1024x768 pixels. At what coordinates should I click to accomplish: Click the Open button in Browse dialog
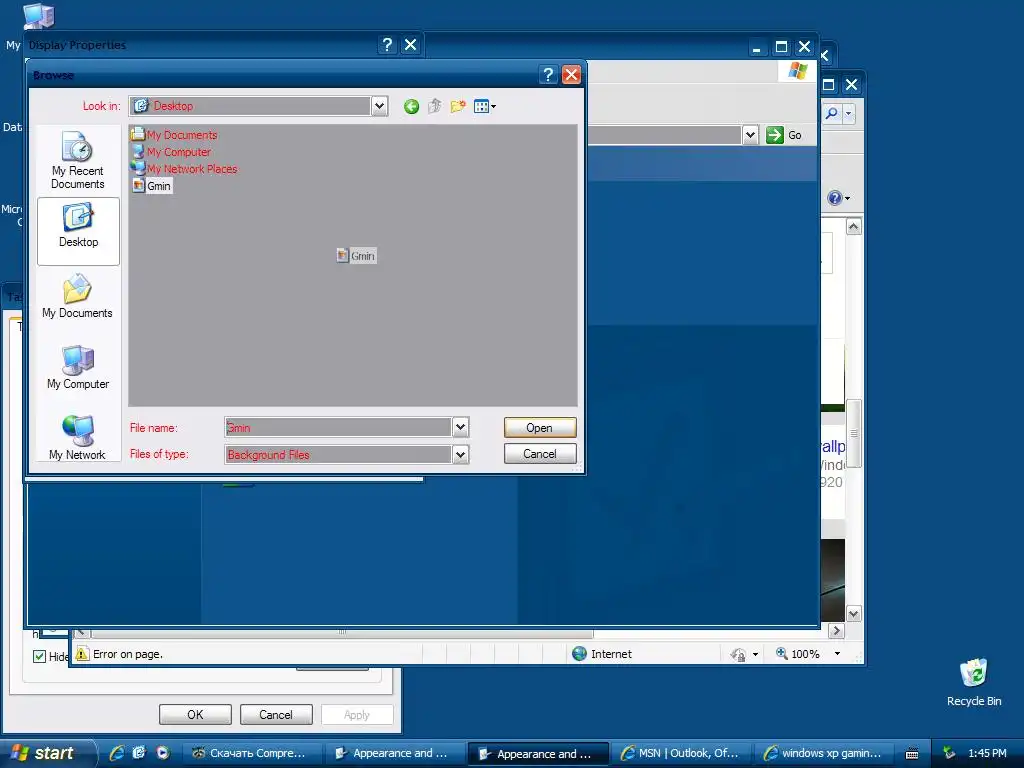(540, 428)
